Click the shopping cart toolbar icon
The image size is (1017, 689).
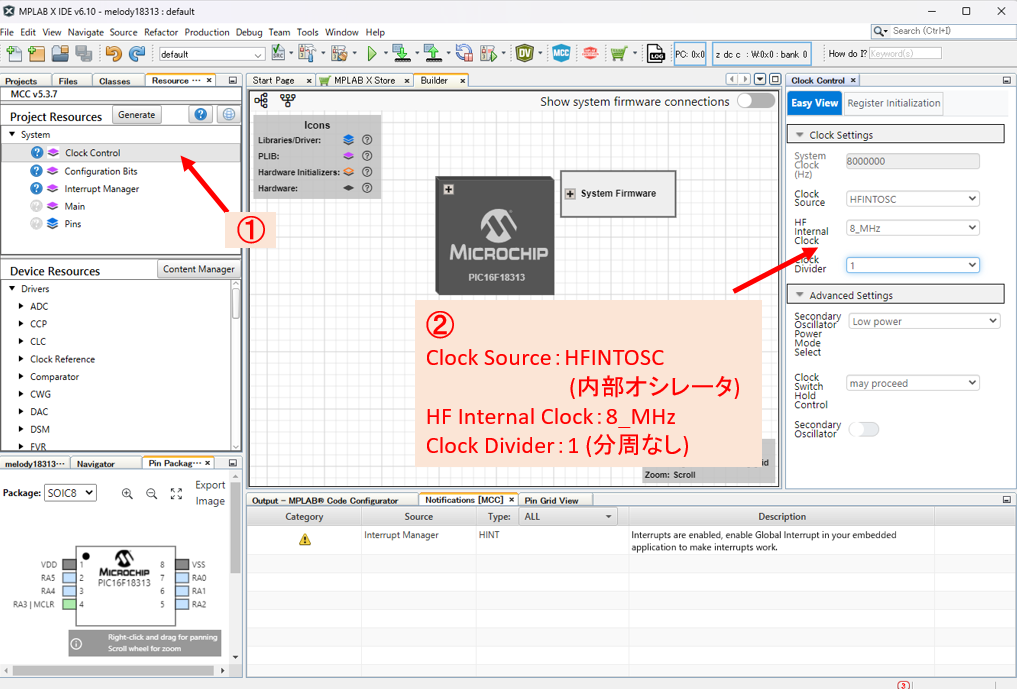tap(619, 53)
